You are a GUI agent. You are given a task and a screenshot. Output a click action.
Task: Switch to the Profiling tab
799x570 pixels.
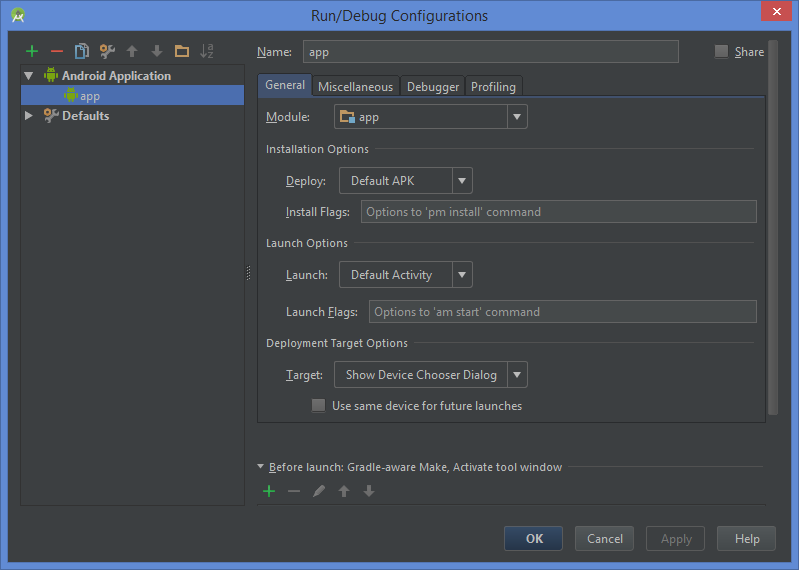coord(493,87)
